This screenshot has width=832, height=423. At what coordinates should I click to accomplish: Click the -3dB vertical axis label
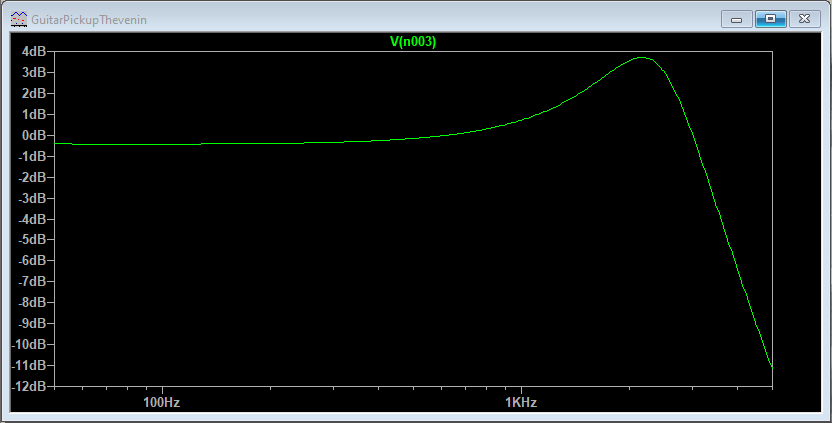click(32, 198)
